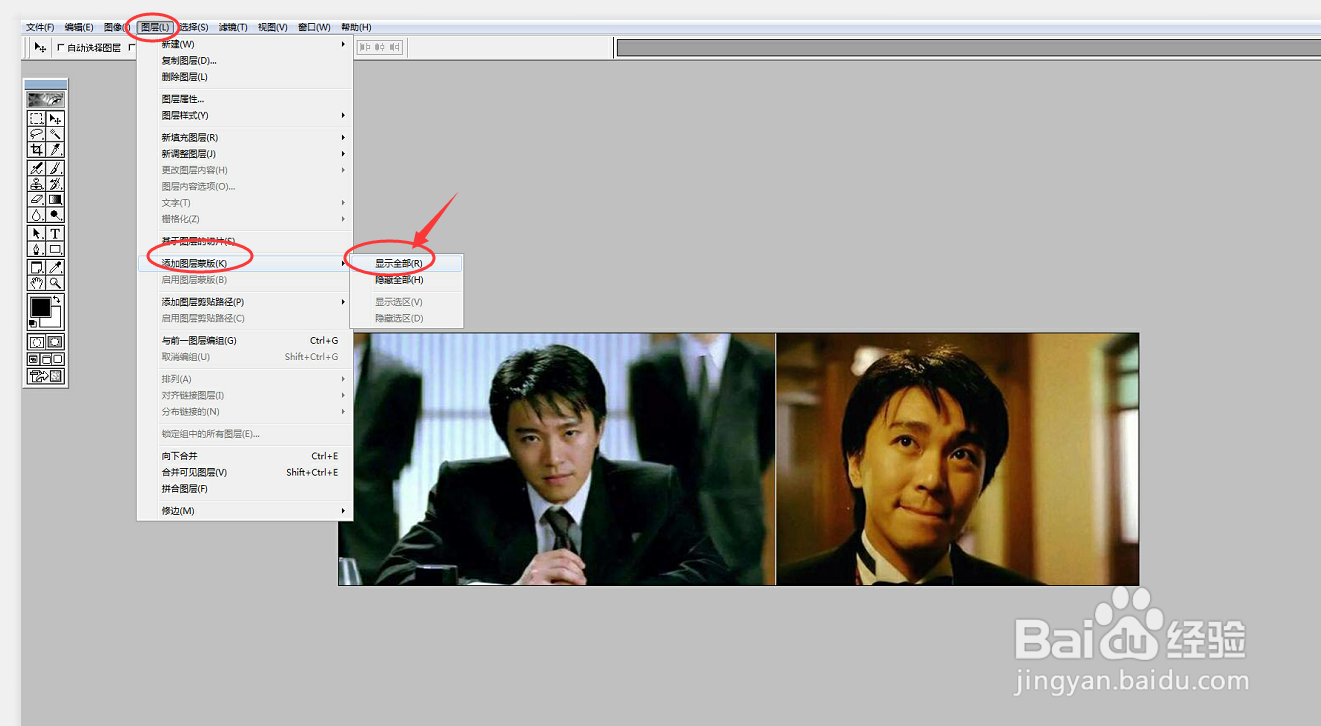Expand the 图层样式(Y) submenu

pyautogui.click(x=245, y=115)
